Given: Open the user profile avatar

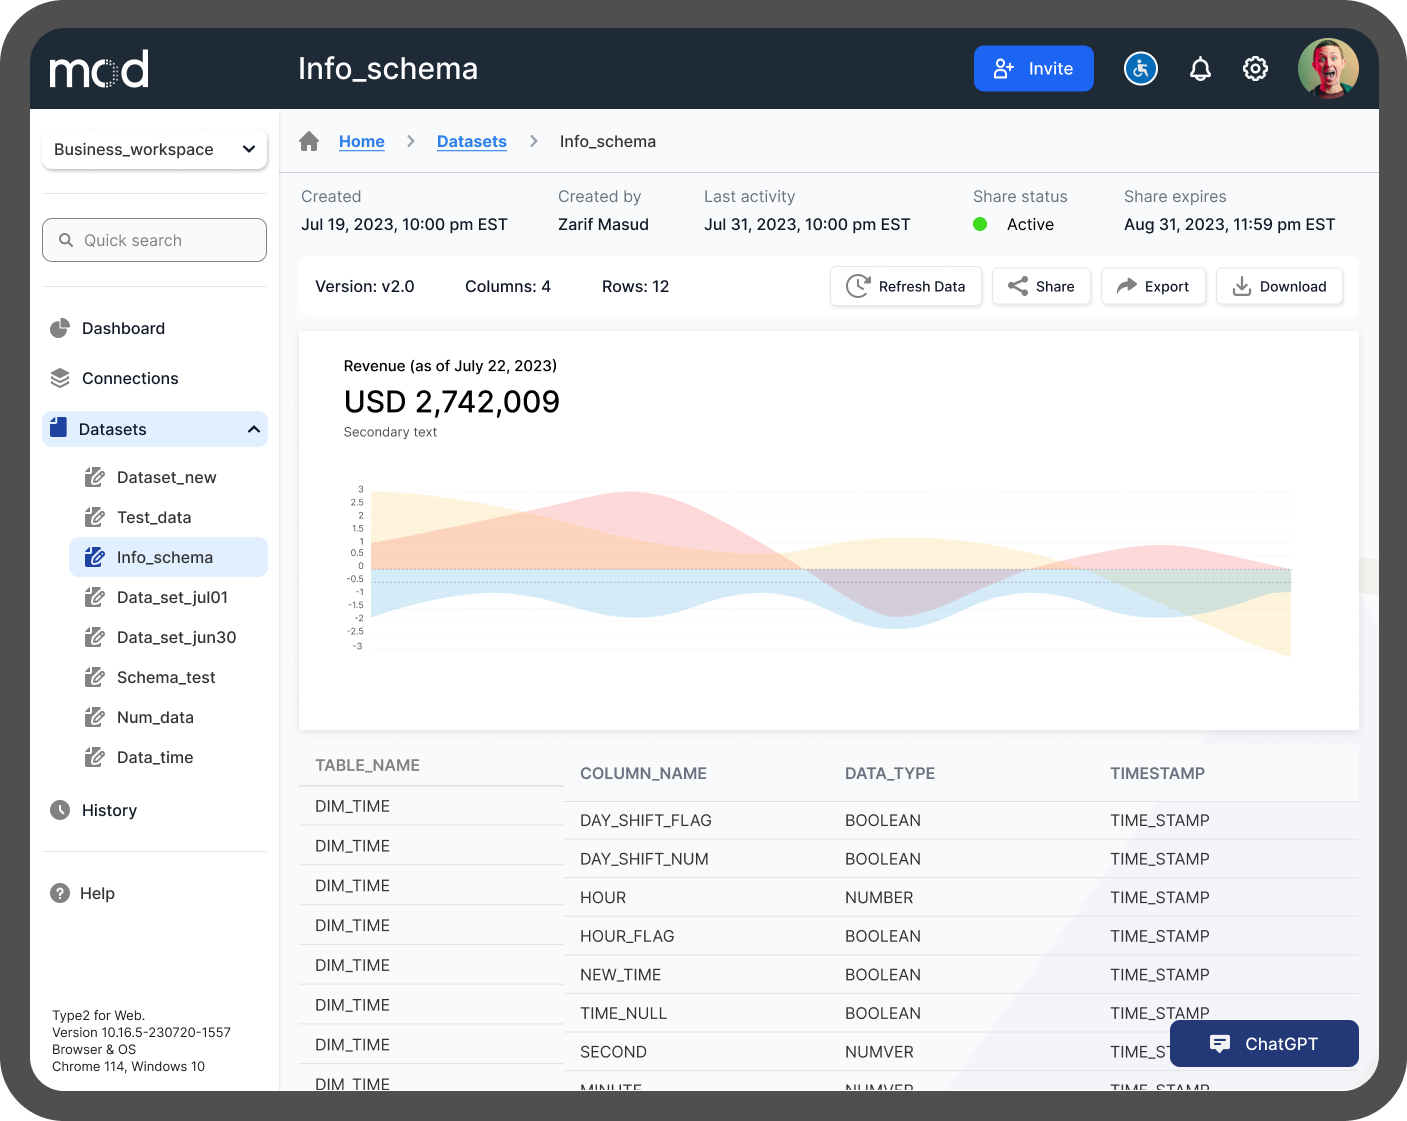Looking at the screenshot, I should (1328, 69).
